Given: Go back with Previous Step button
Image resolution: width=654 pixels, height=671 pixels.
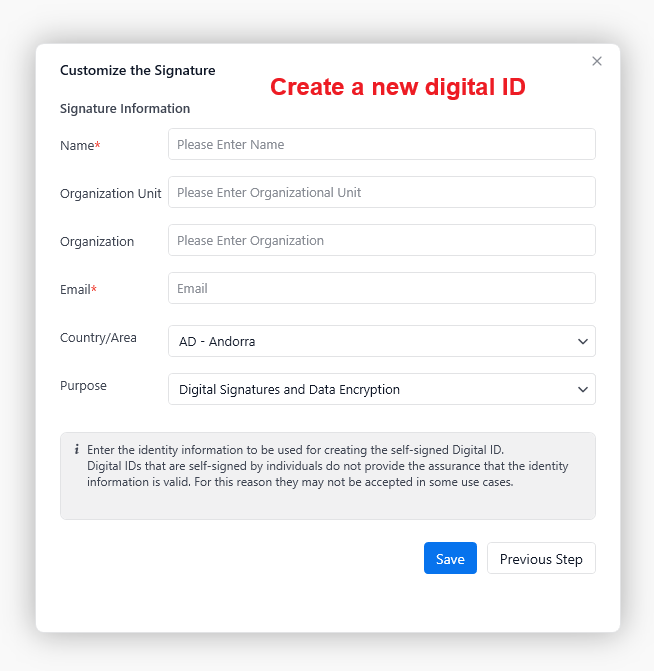Looking at the screenshot, I should (541, 559).
